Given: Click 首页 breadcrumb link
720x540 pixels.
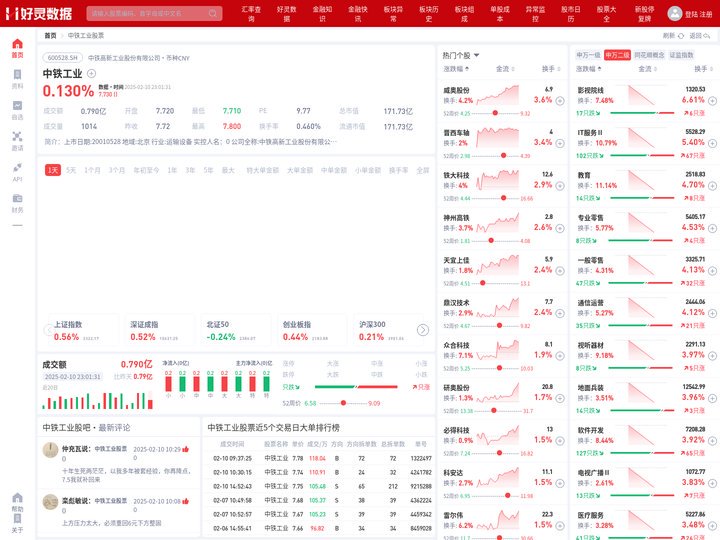Looking at the screenshot, I should 50,35.
